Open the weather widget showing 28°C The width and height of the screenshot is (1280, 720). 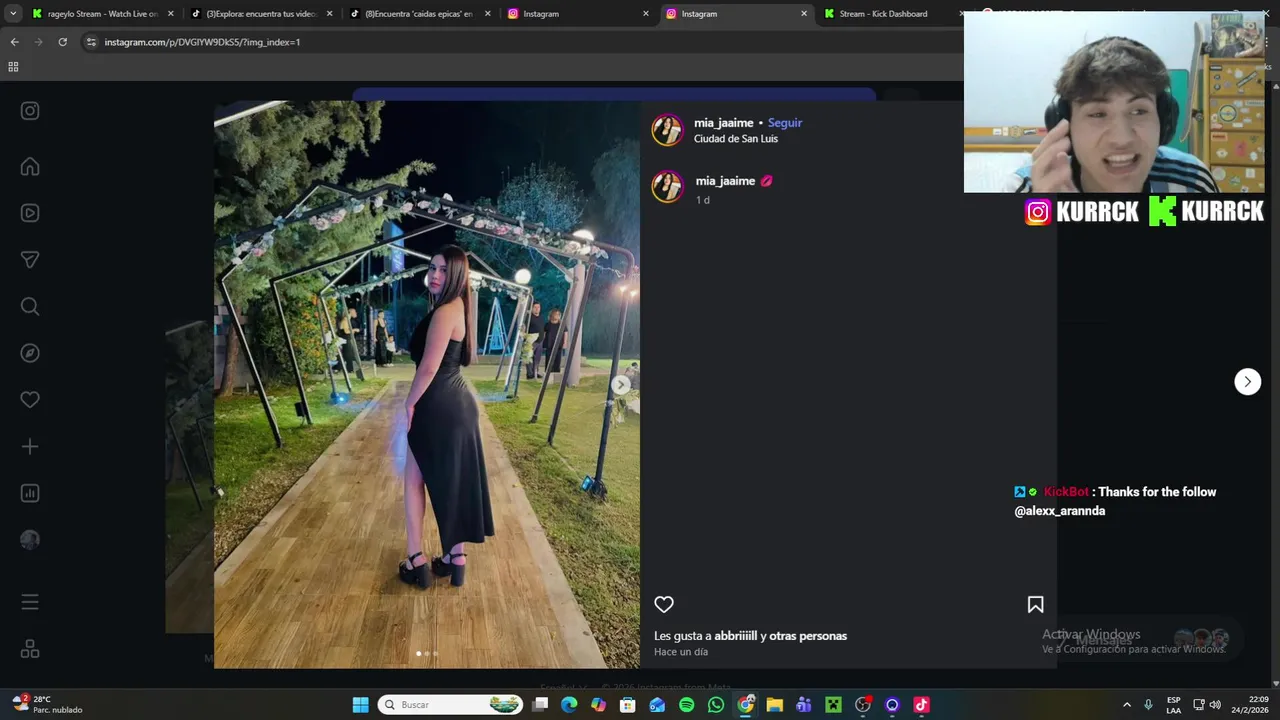(48, 705)
